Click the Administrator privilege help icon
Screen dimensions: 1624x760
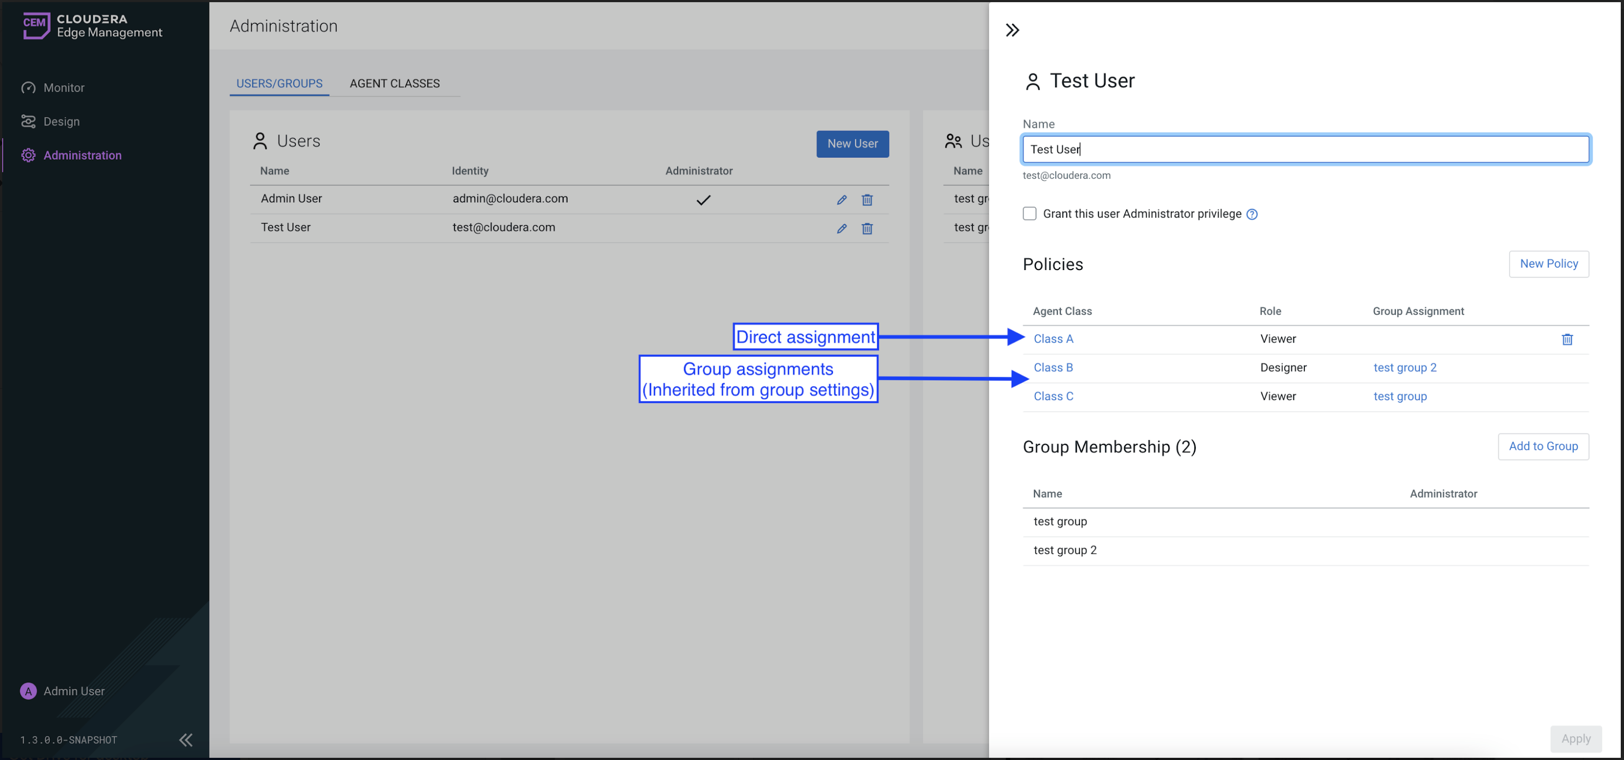[1252, 214]
